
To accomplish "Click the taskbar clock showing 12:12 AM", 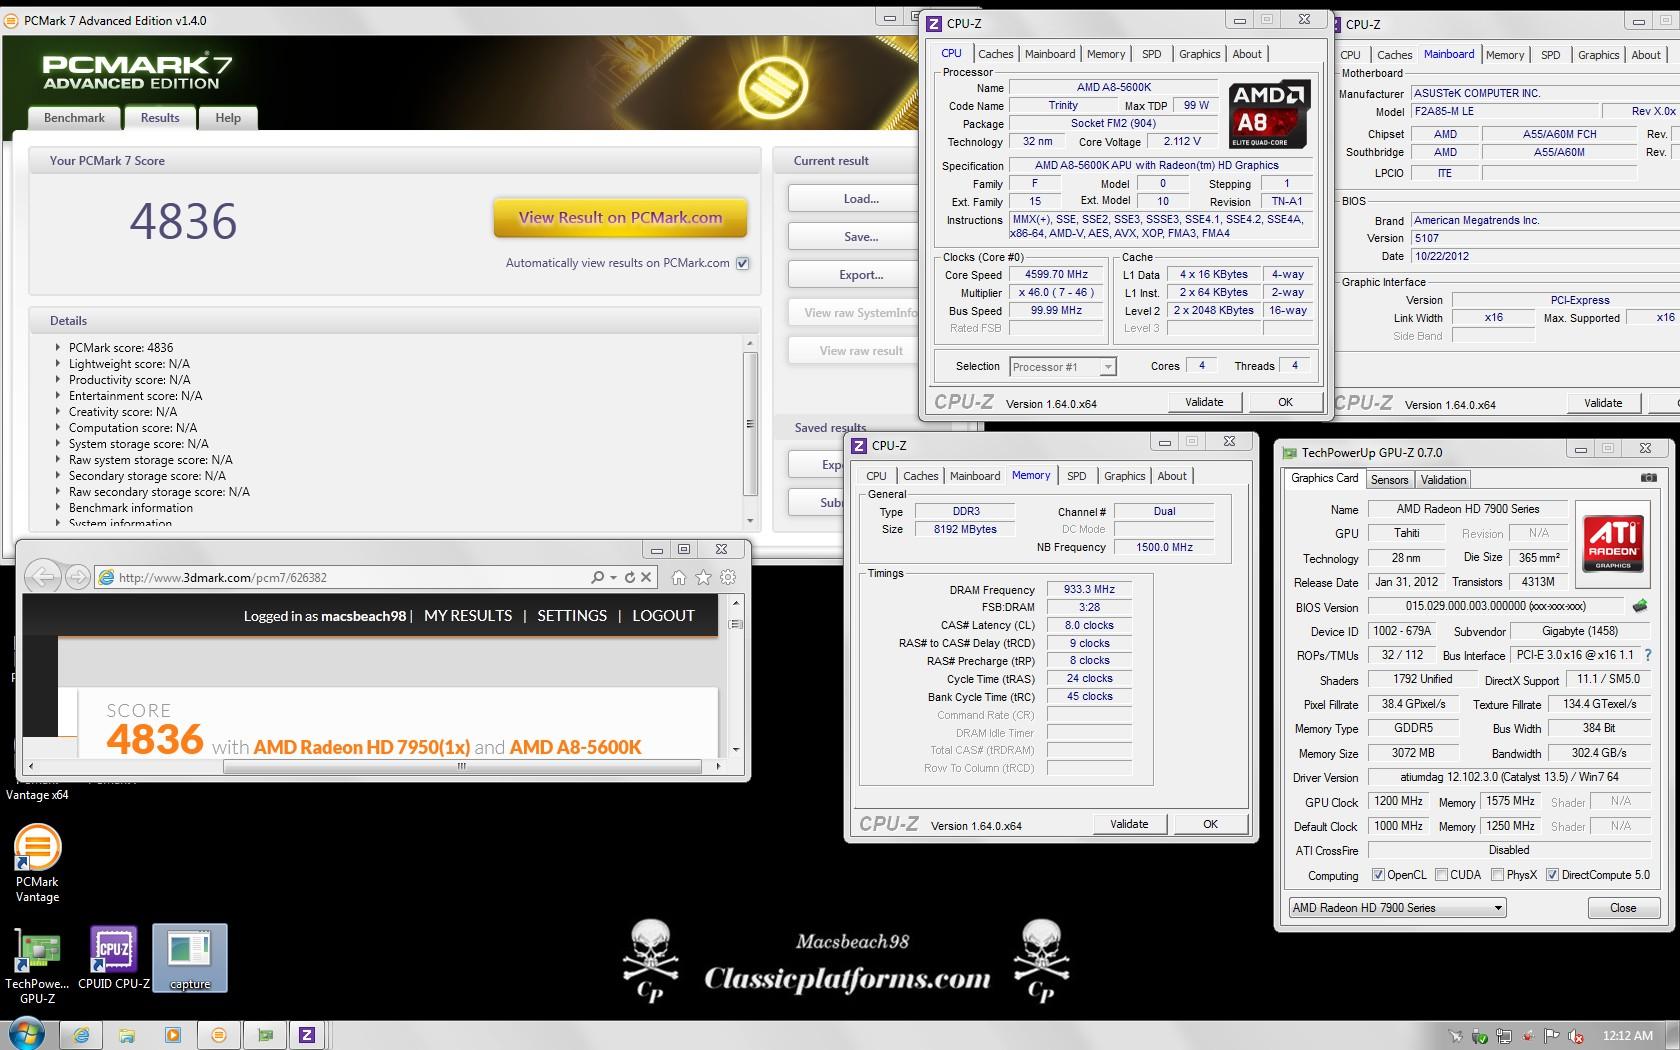I will coord(1627,1036).
